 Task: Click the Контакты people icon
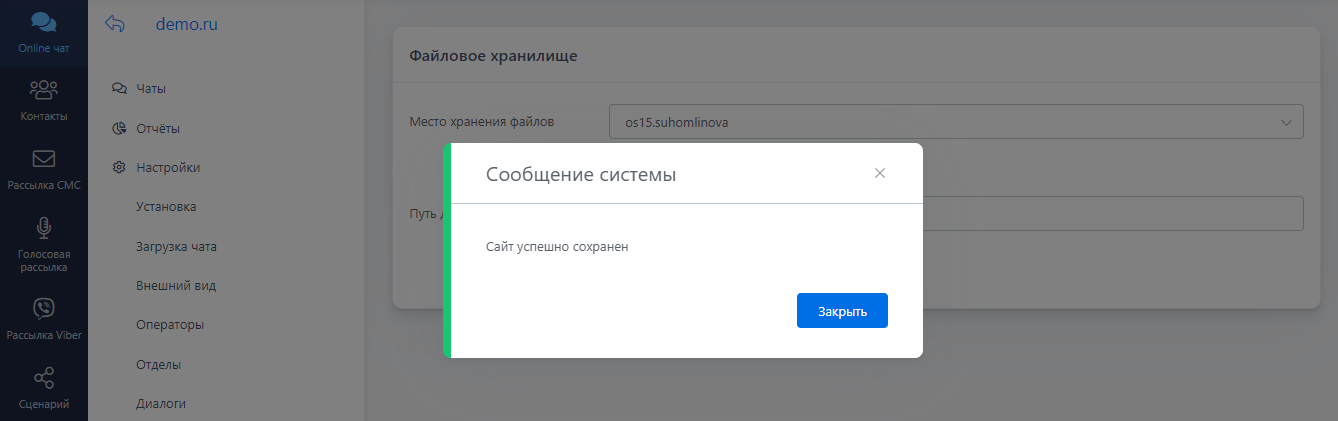pos(43,90)
